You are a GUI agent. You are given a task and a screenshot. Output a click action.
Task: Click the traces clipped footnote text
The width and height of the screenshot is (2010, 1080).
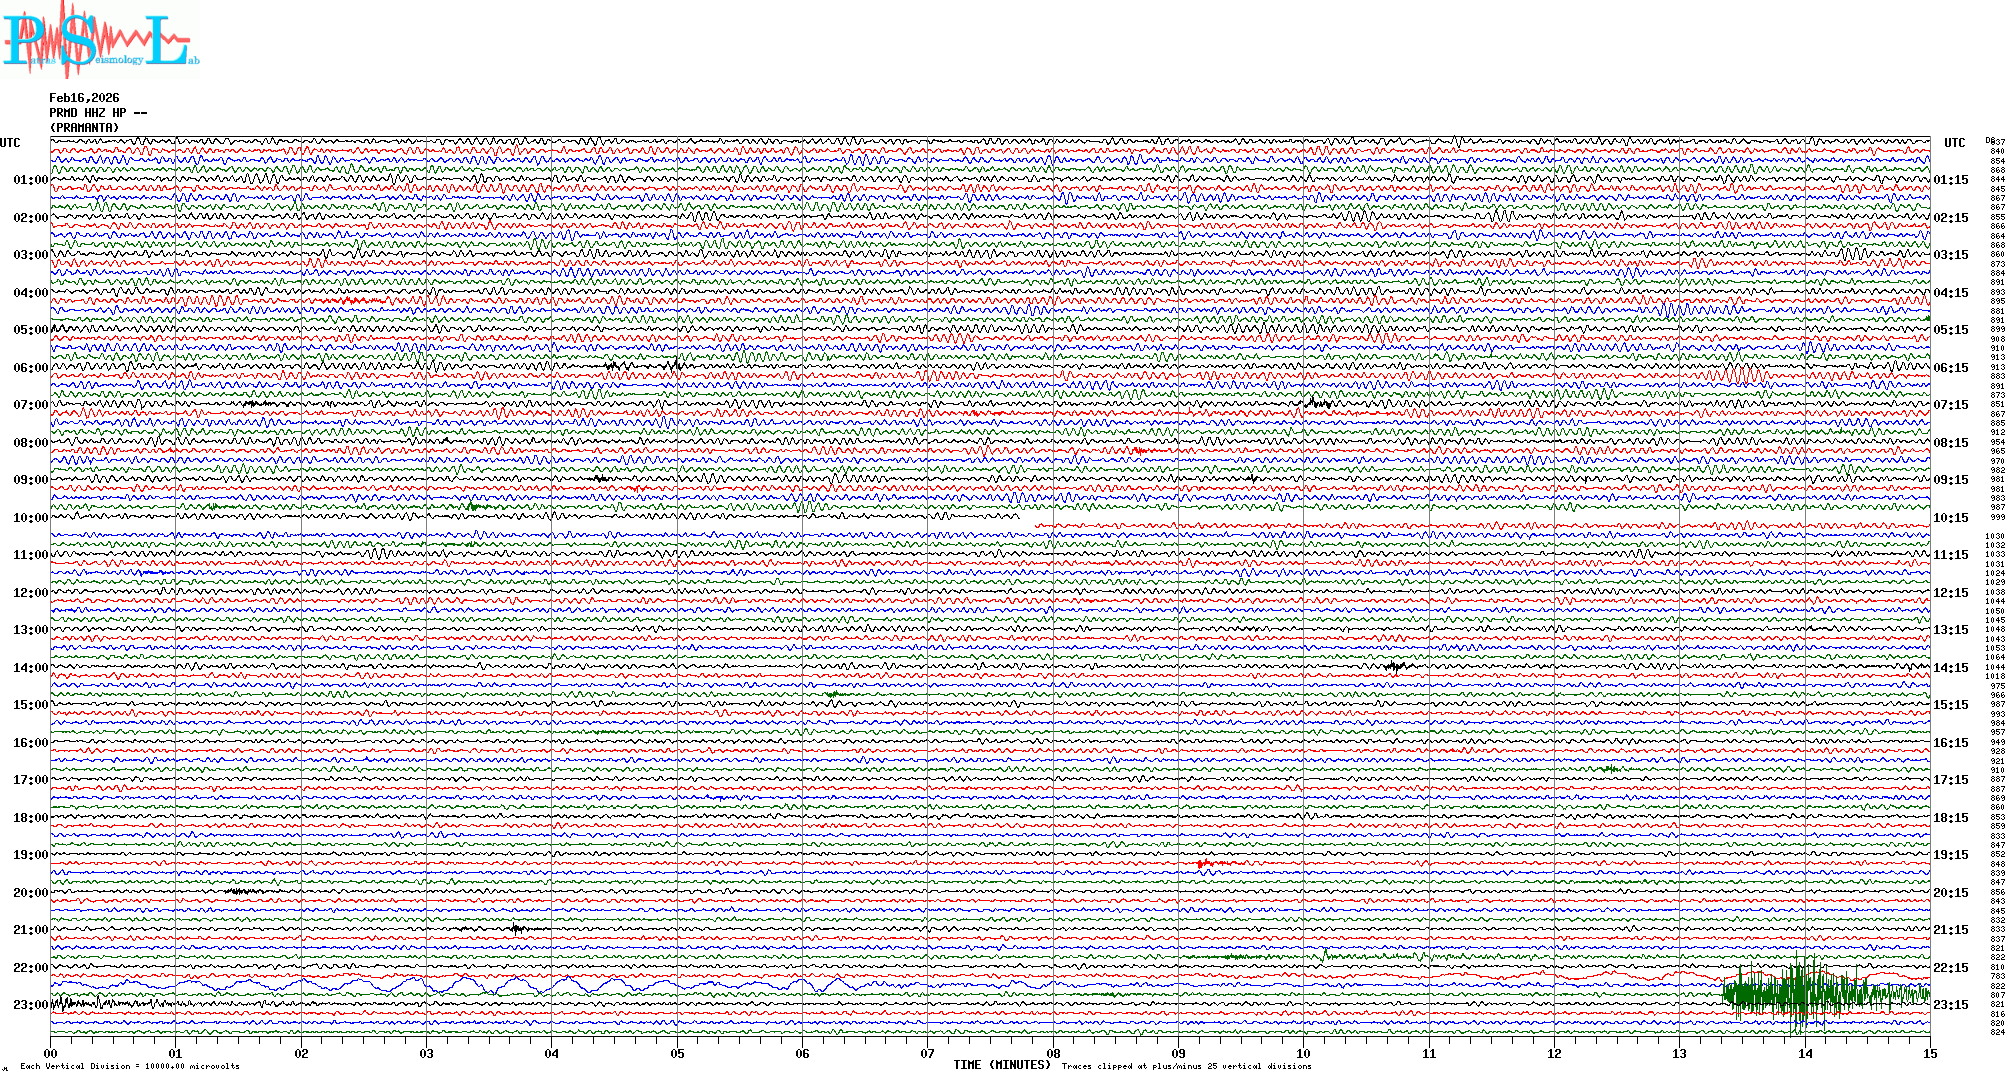[x=1186, y=1066]
